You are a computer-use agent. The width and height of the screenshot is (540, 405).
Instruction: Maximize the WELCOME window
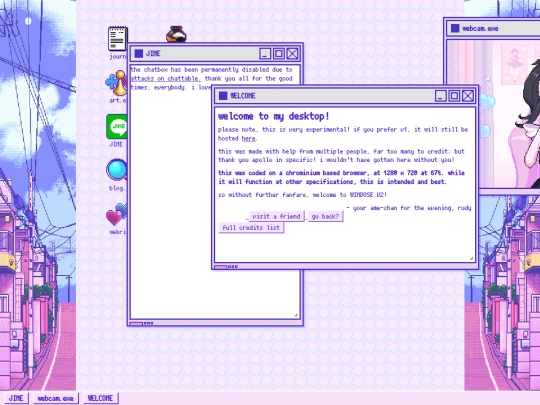pos(454,96)
